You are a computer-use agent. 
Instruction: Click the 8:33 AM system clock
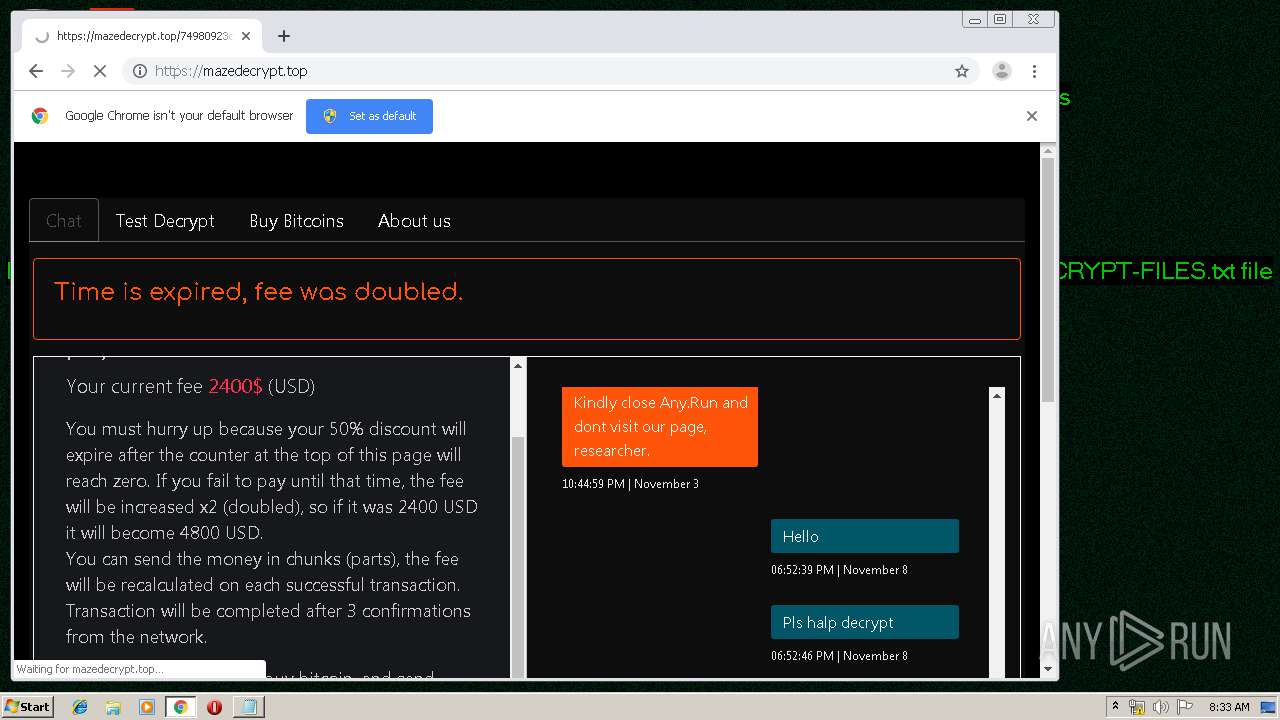1229,707
